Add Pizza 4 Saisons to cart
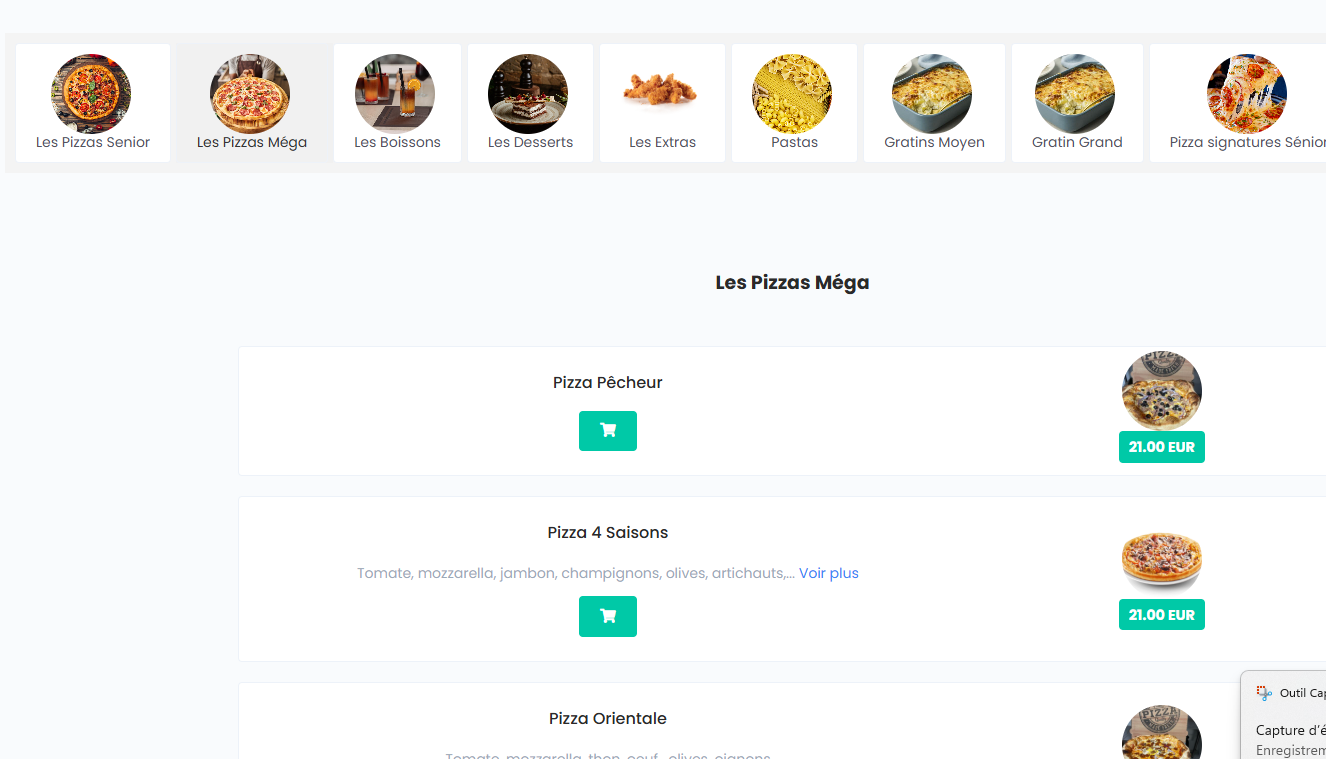Image resolution: width=1326 pixels, height=759 pixels. point(607,616)
